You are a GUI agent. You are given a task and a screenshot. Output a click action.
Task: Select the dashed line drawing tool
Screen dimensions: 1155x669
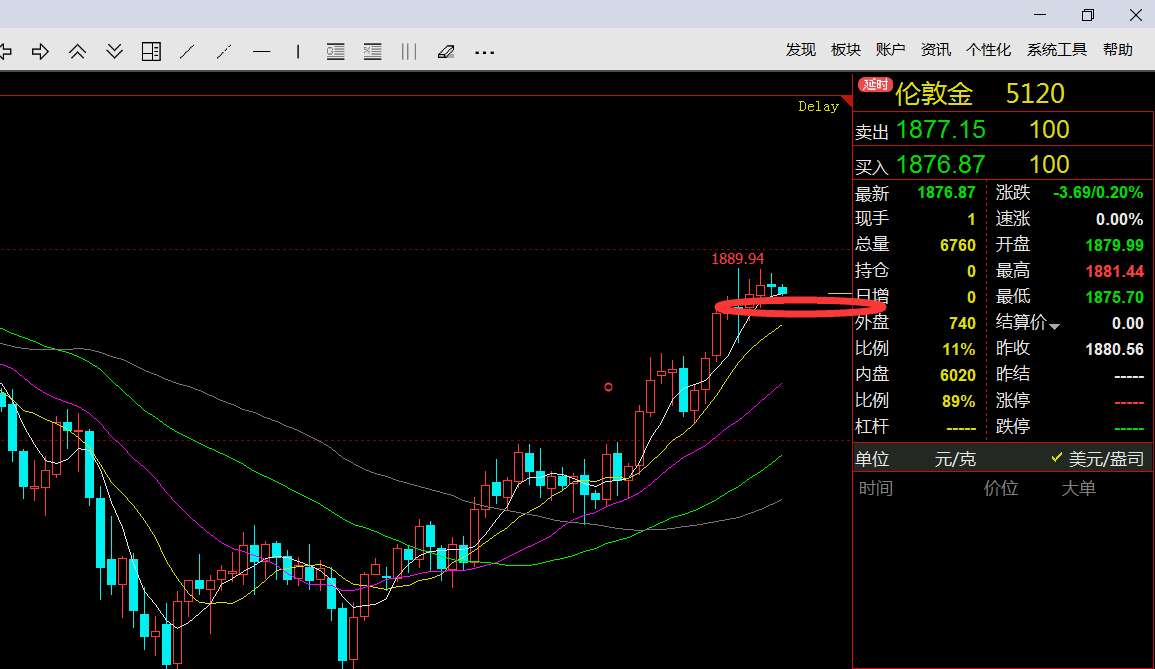click(225, 51)
